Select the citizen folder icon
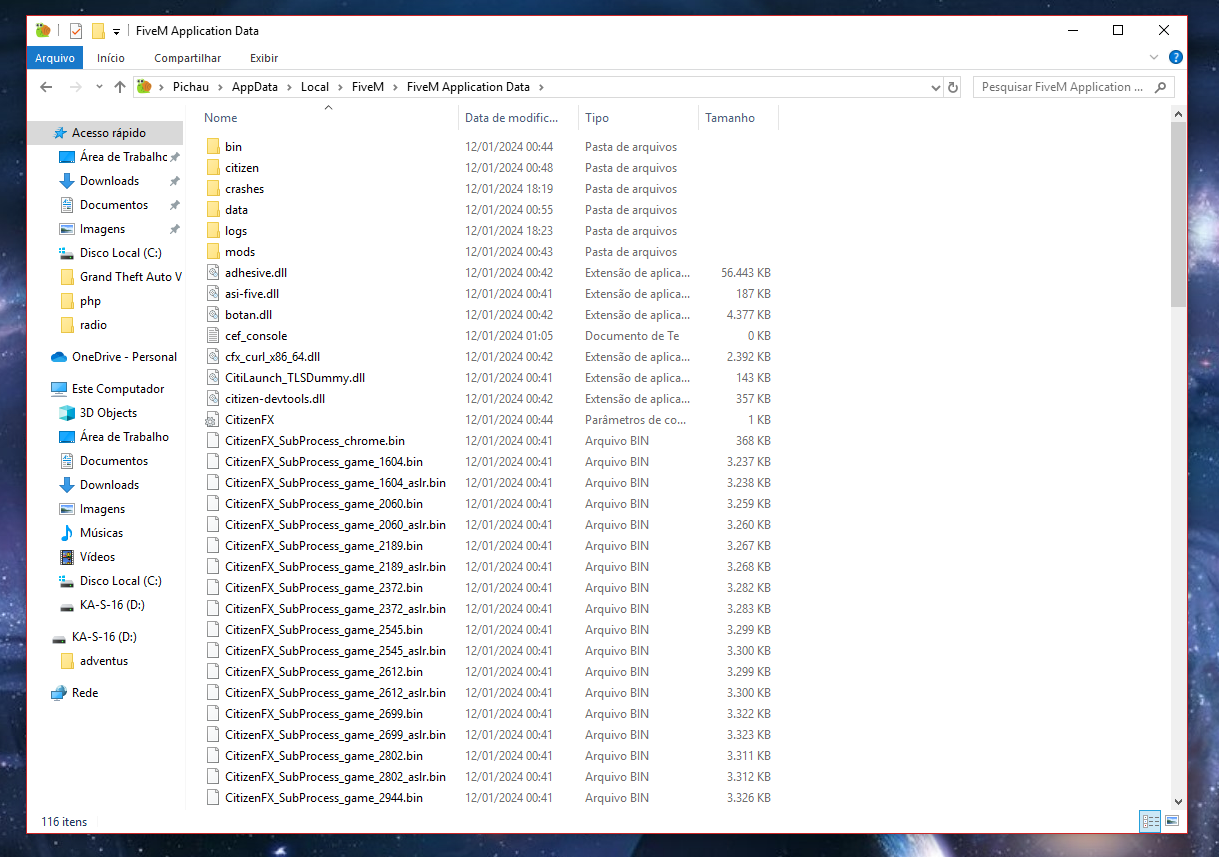Screen dimensions: 1219x857 tap(212, 168)
